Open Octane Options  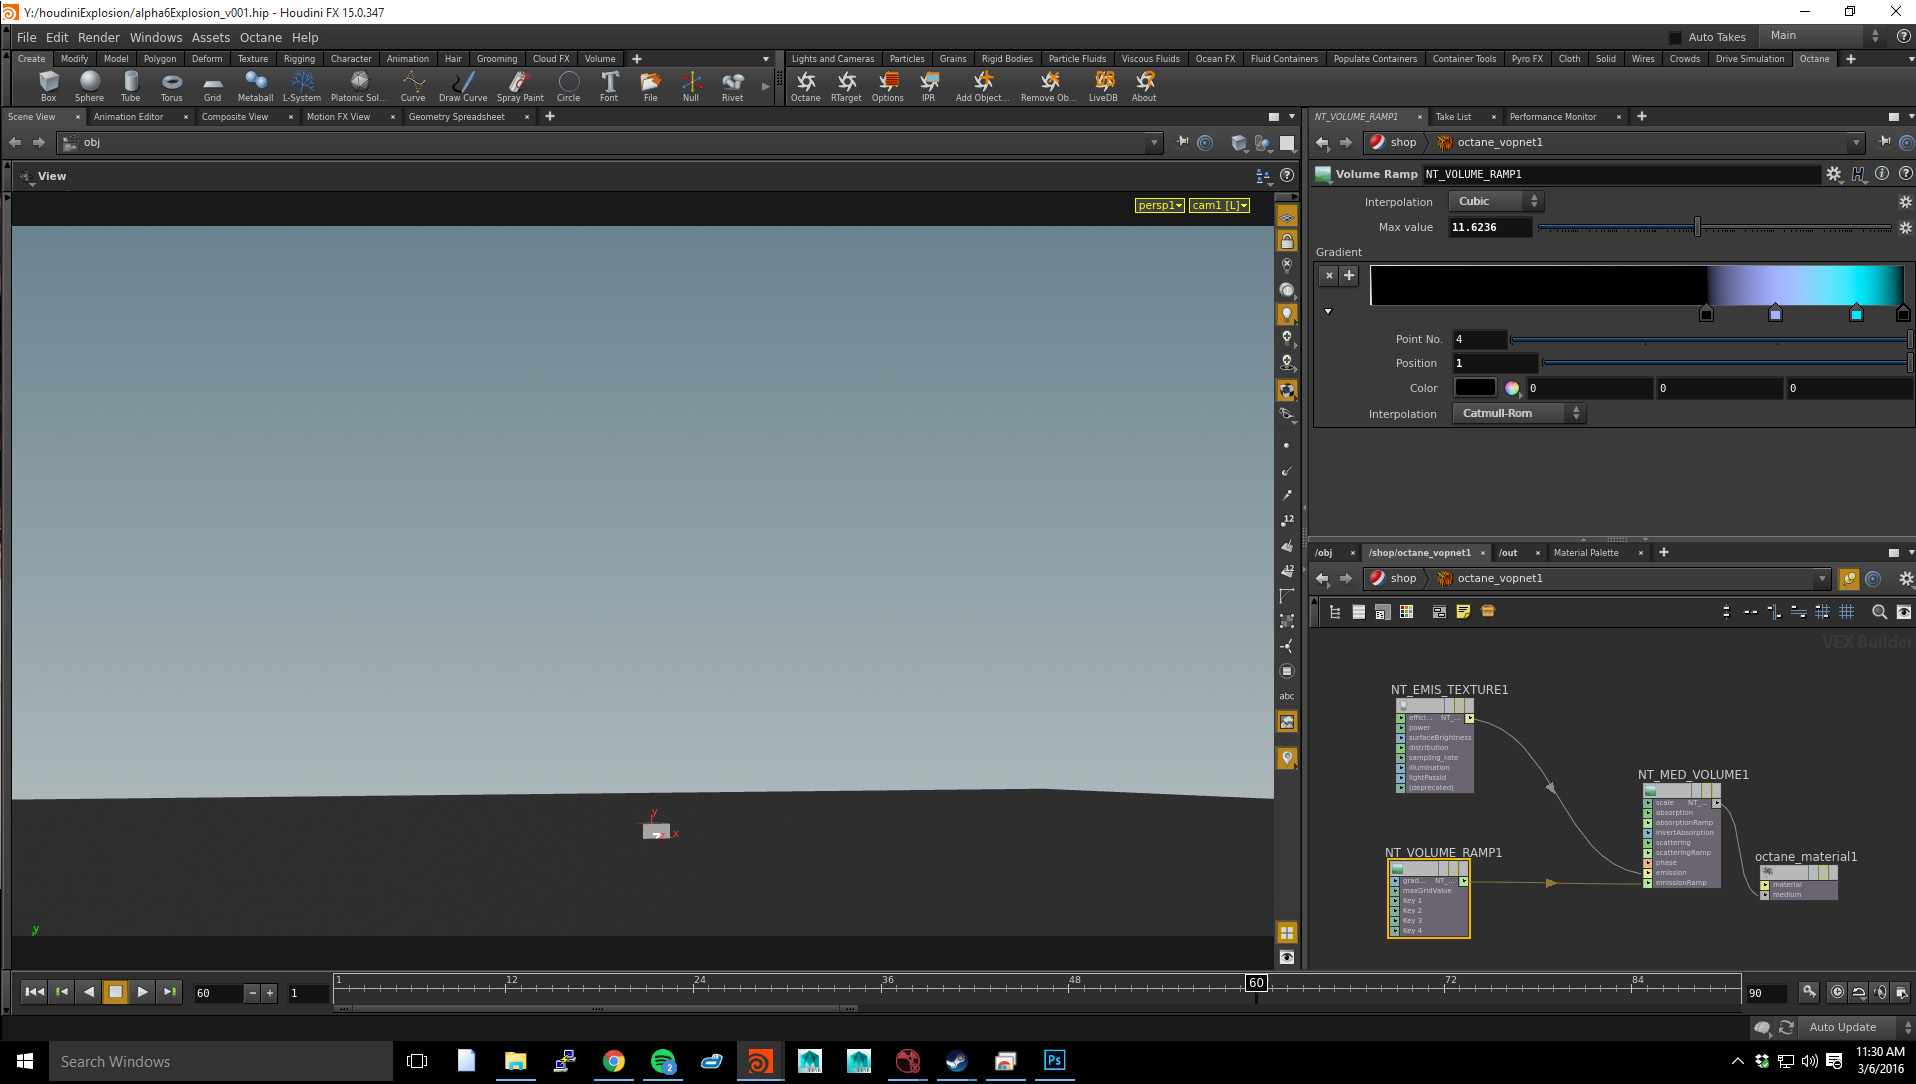[x=888, y=86]
